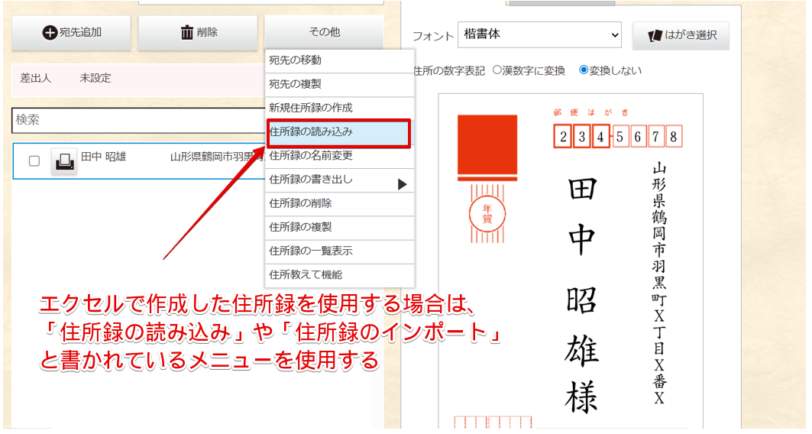The width and height of the screenshot is (812, 434).
Task: Click the postcard preview name 田中昭雄様
Action: pyautogui.click(x=582, y=295)
